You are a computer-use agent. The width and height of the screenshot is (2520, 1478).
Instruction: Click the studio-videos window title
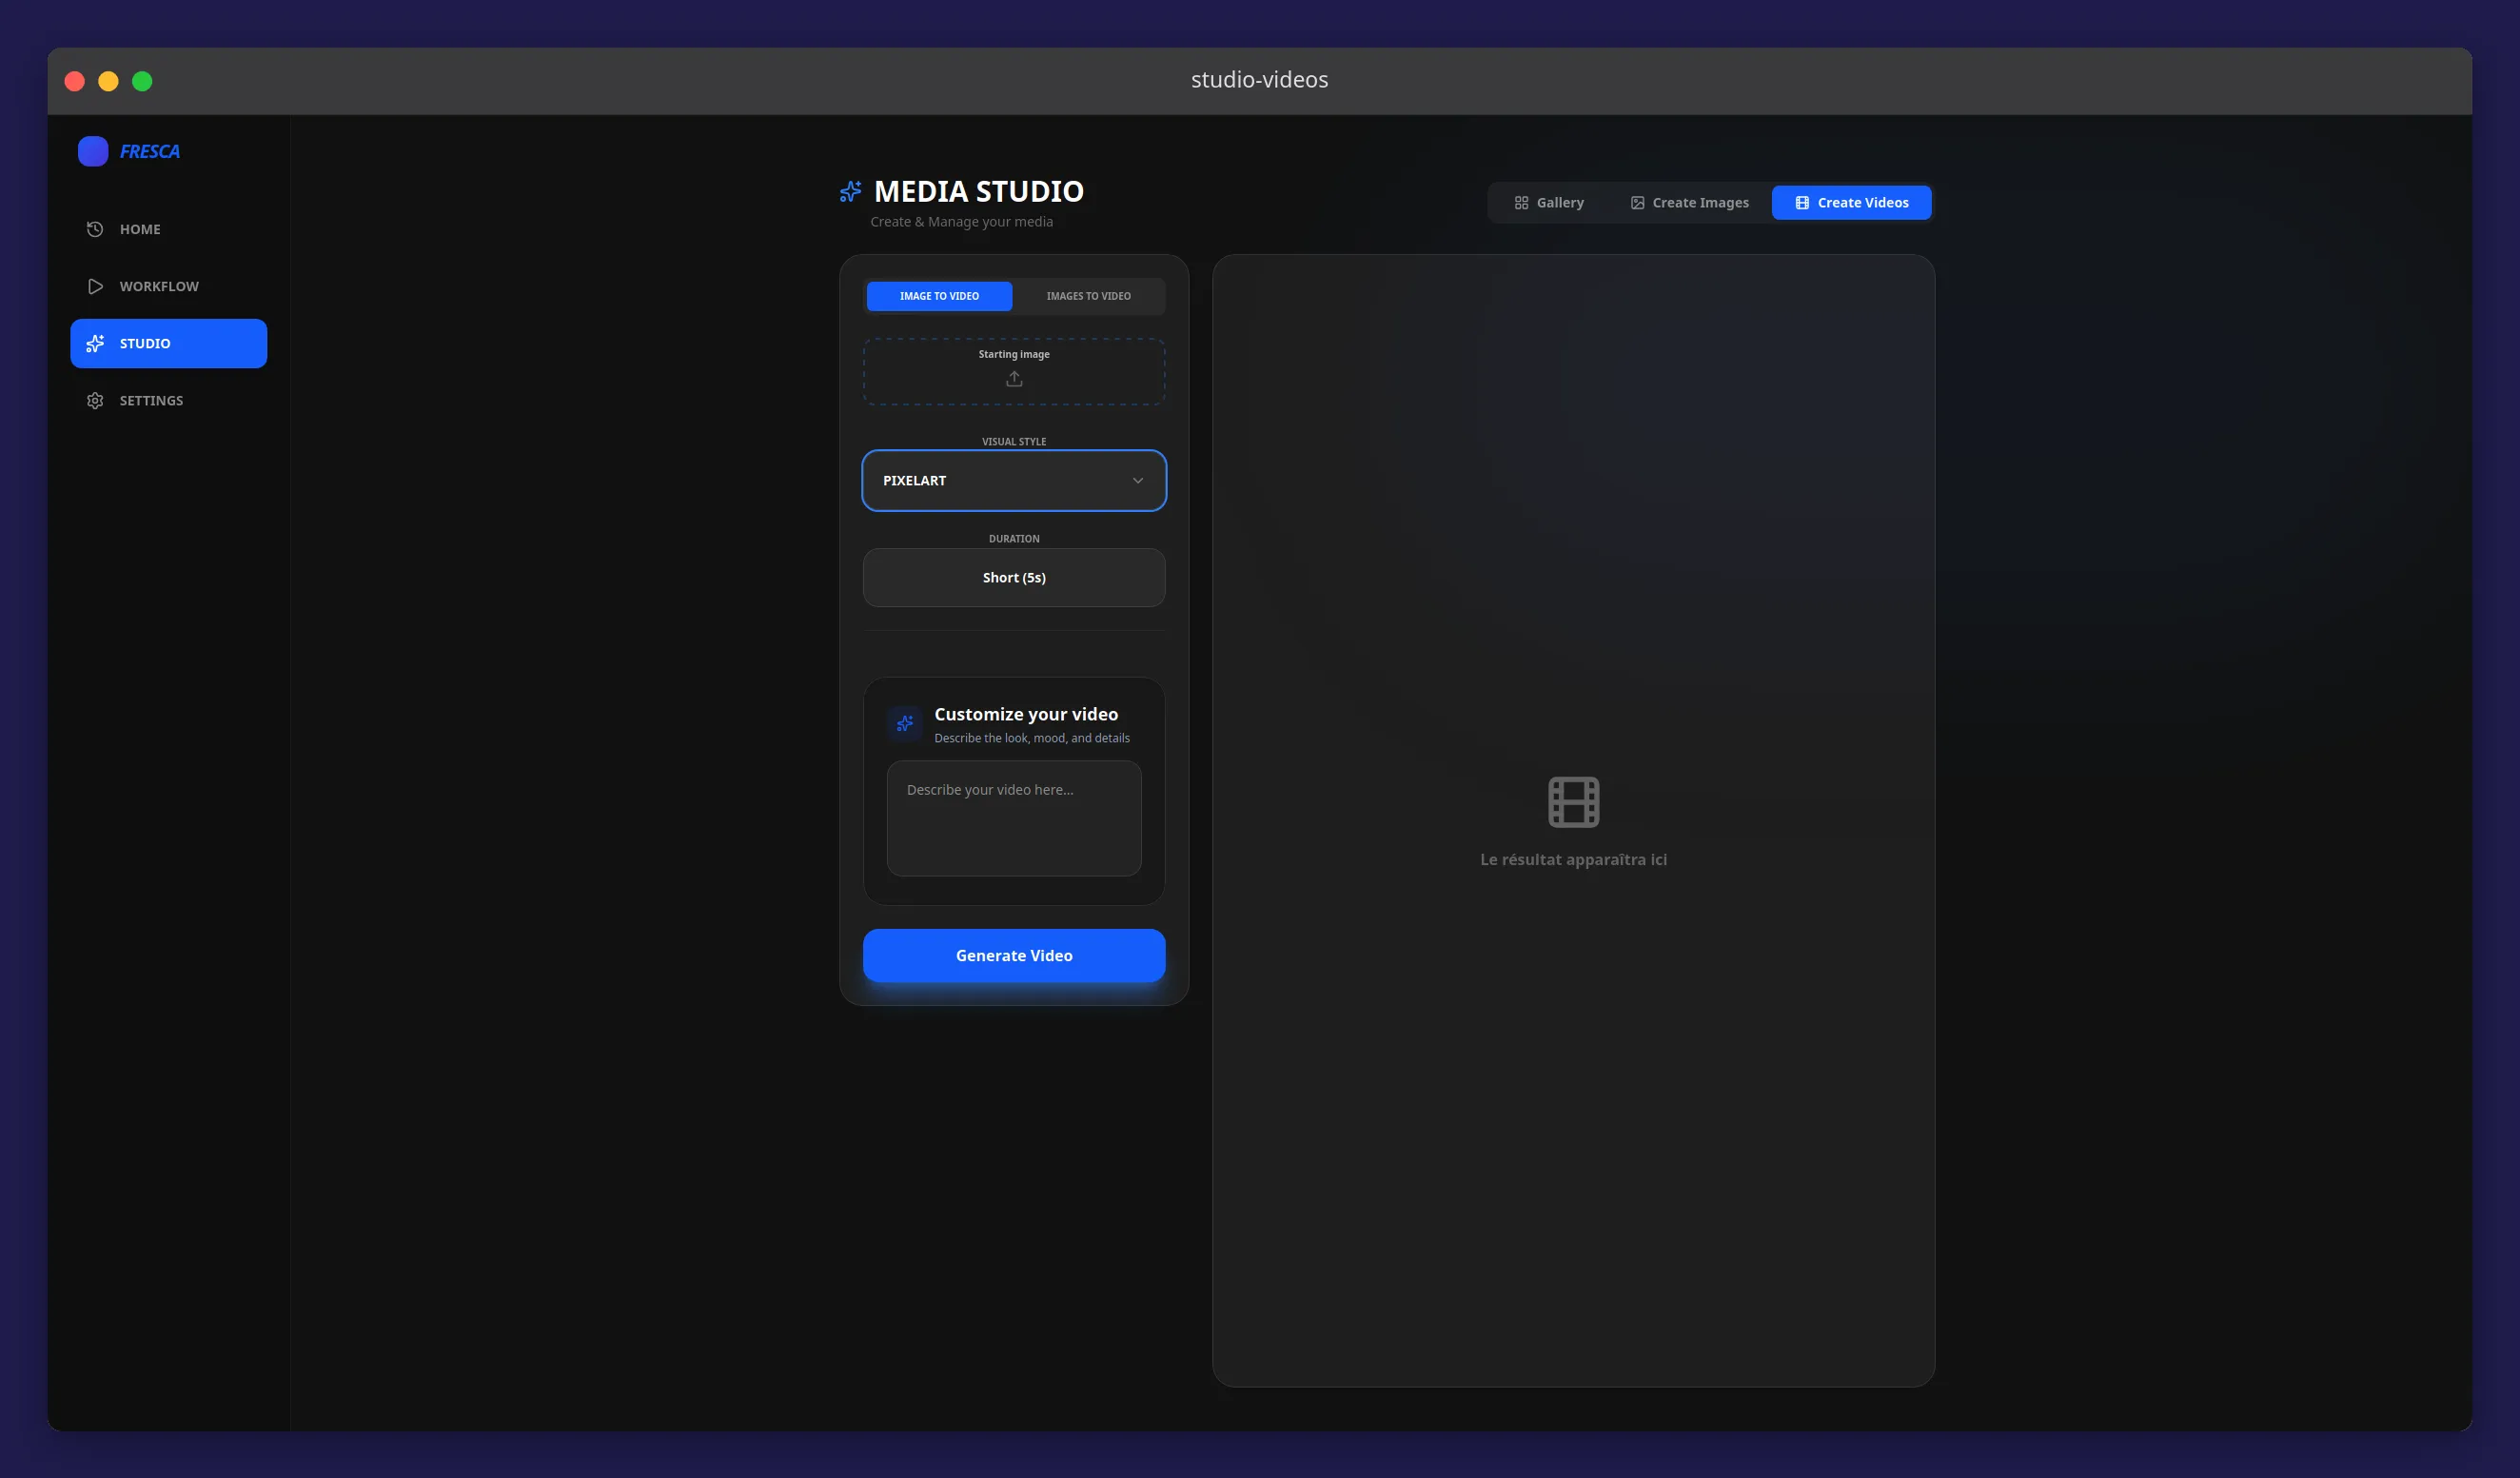click(x=1259, y=80)
